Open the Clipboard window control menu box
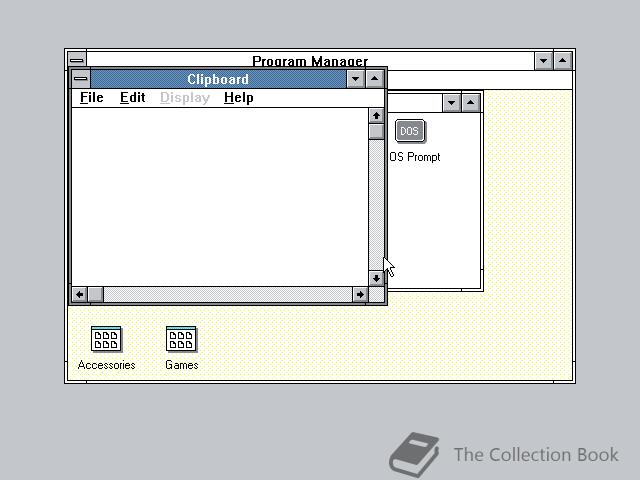 click(x=81, y=79)
